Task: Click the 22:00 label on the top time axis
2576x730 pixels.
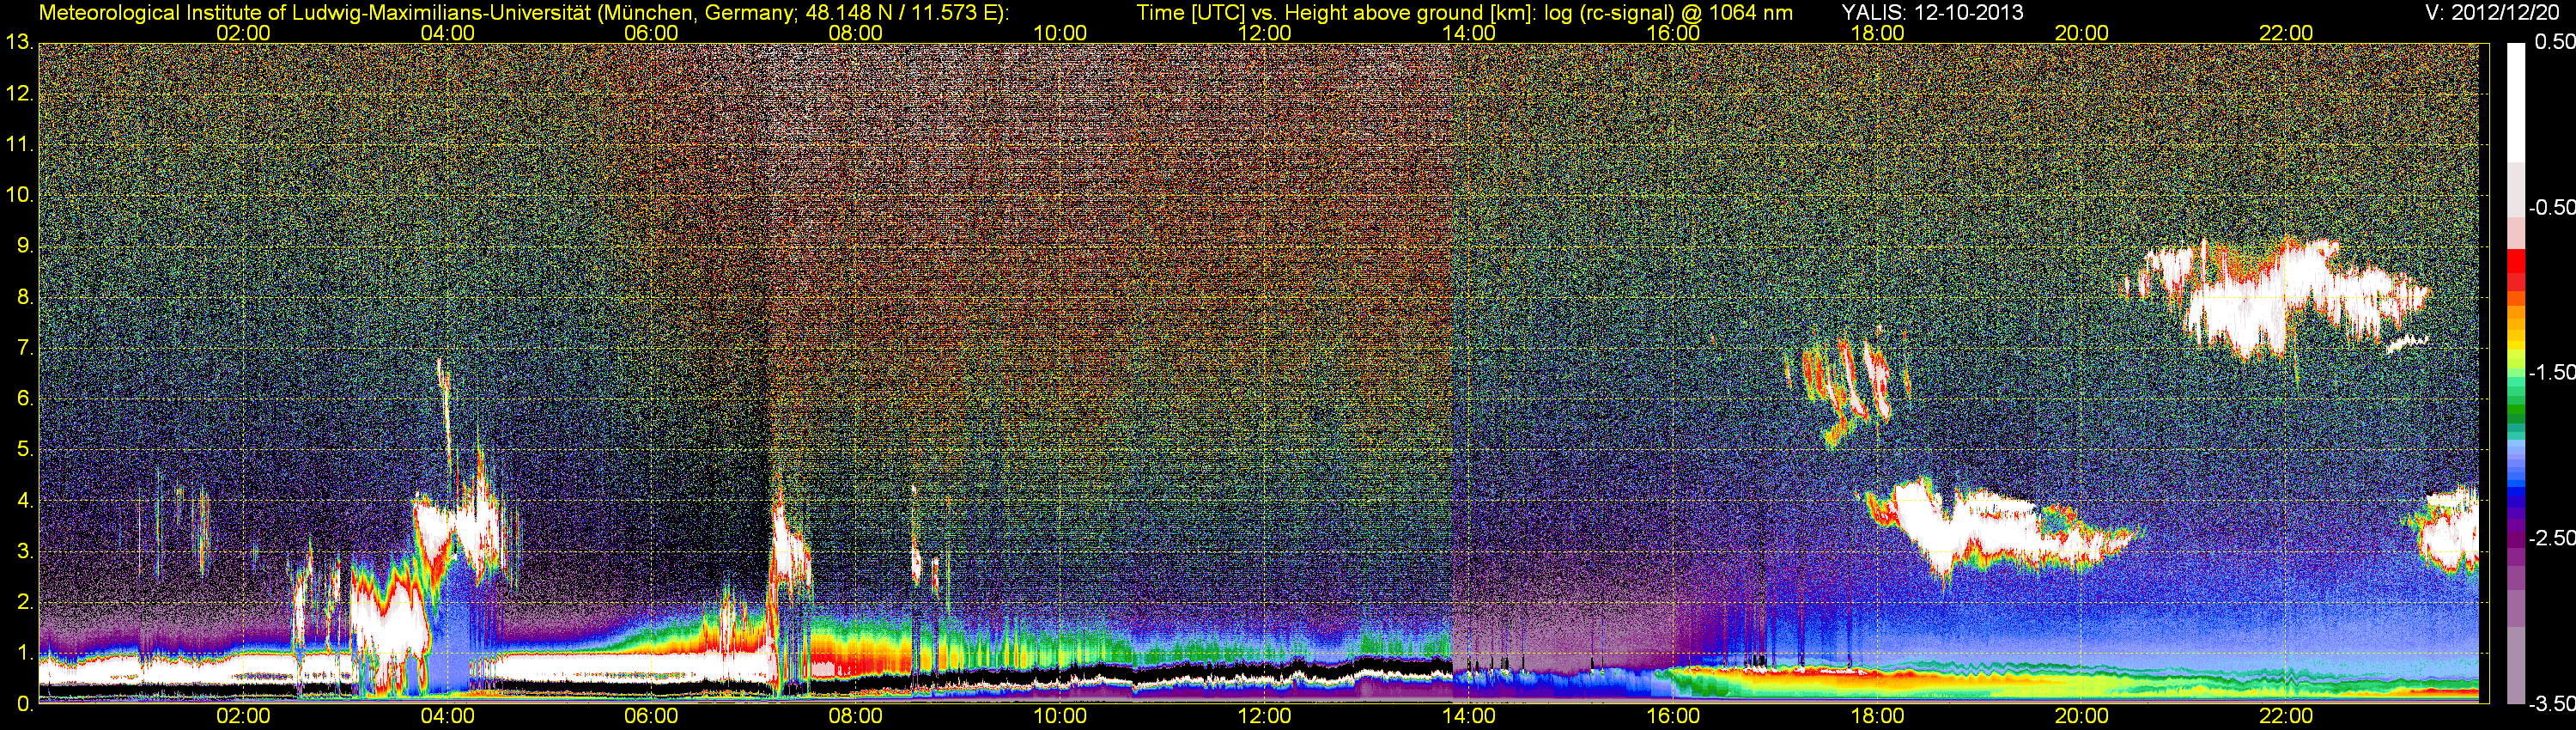Action: point(2286,33)
